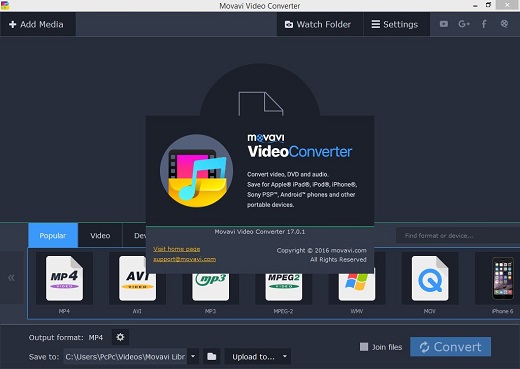Expand the Save to path dropdown
The height and width of the screenshot is (369, 520).
pos(193,356)
